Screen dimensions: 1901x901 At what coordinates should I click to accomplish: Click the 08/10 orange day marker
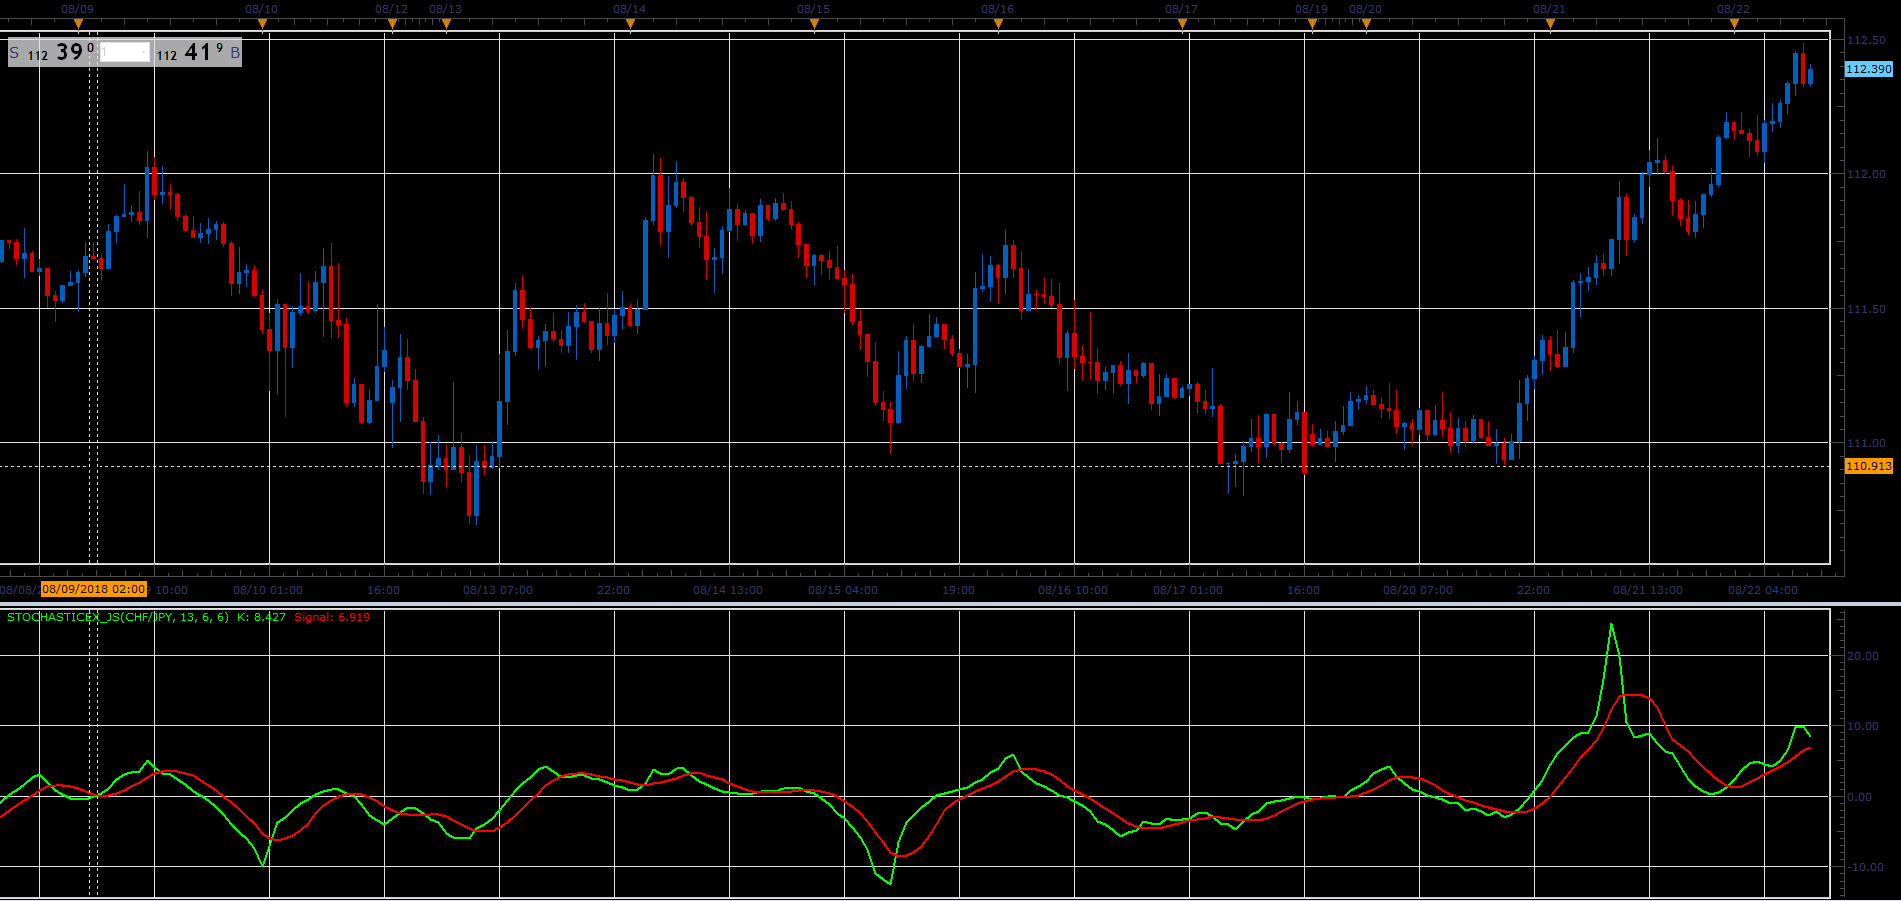[x=262, y=24]
